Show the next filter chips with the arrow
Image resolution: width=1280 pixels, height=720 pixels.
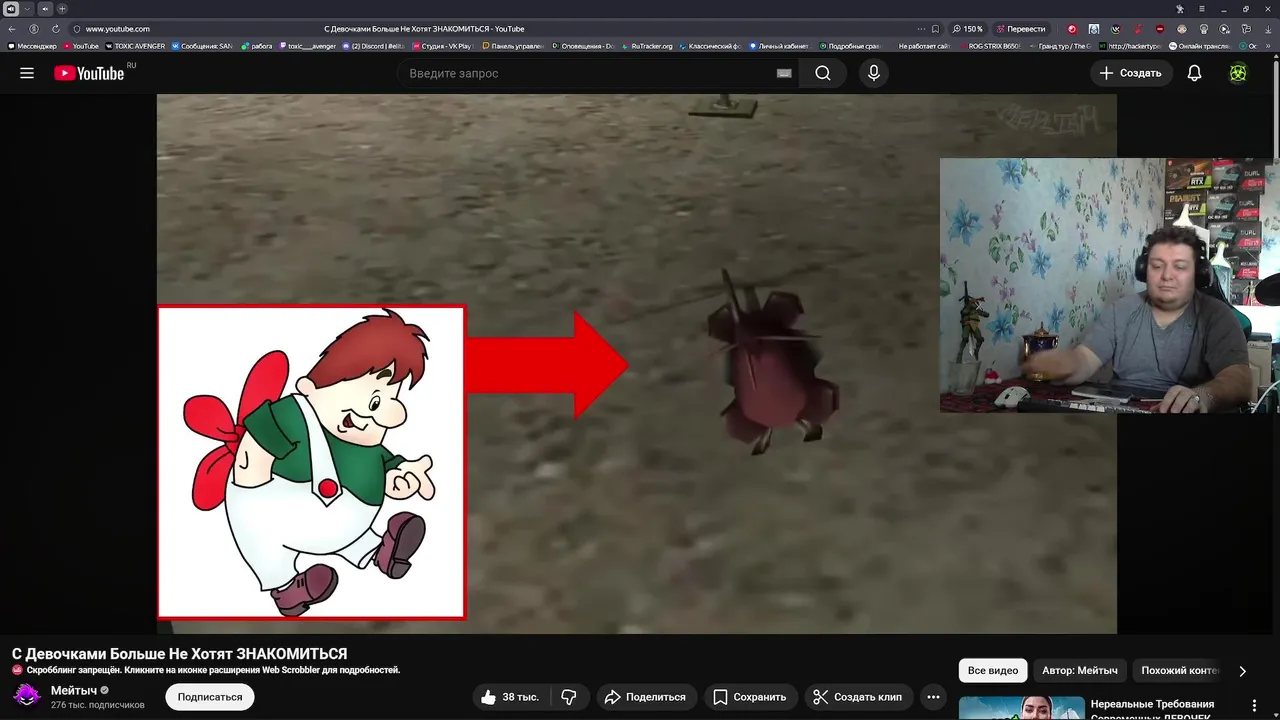pyautogui.click(x=1242, y=671)
